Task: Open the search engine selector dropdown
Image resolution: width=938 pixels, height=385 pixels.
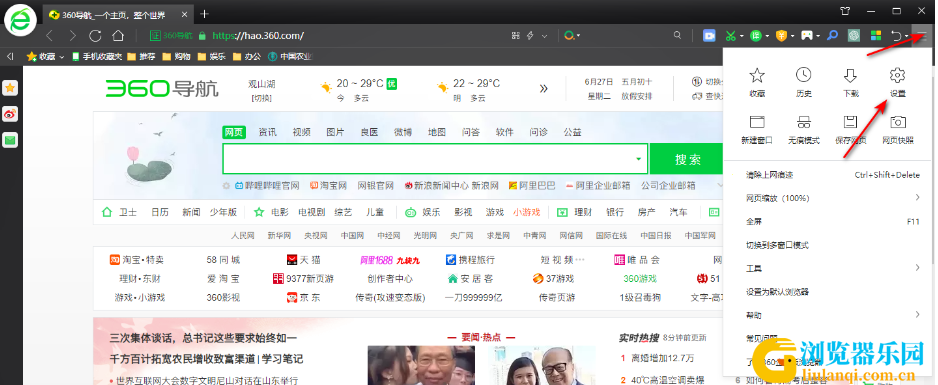Action: (x=572, y=36)
